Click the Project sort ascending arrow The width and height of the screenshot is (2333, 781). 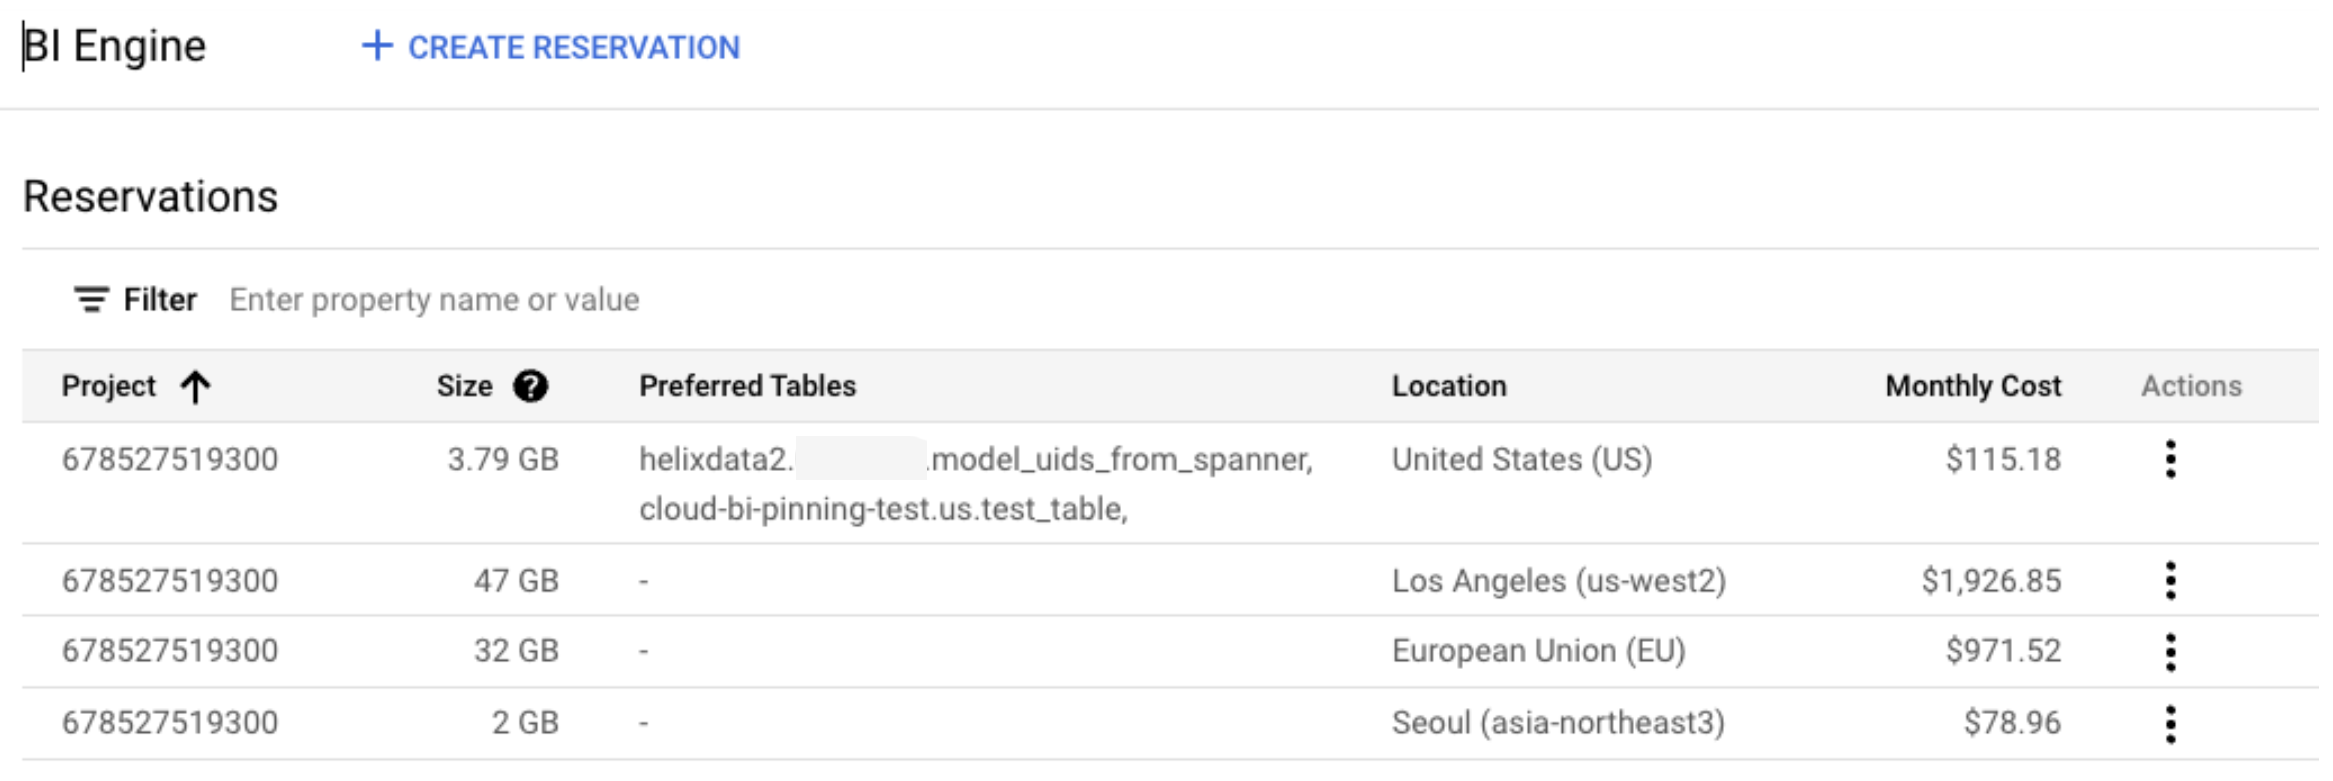[x=196, y=386]
